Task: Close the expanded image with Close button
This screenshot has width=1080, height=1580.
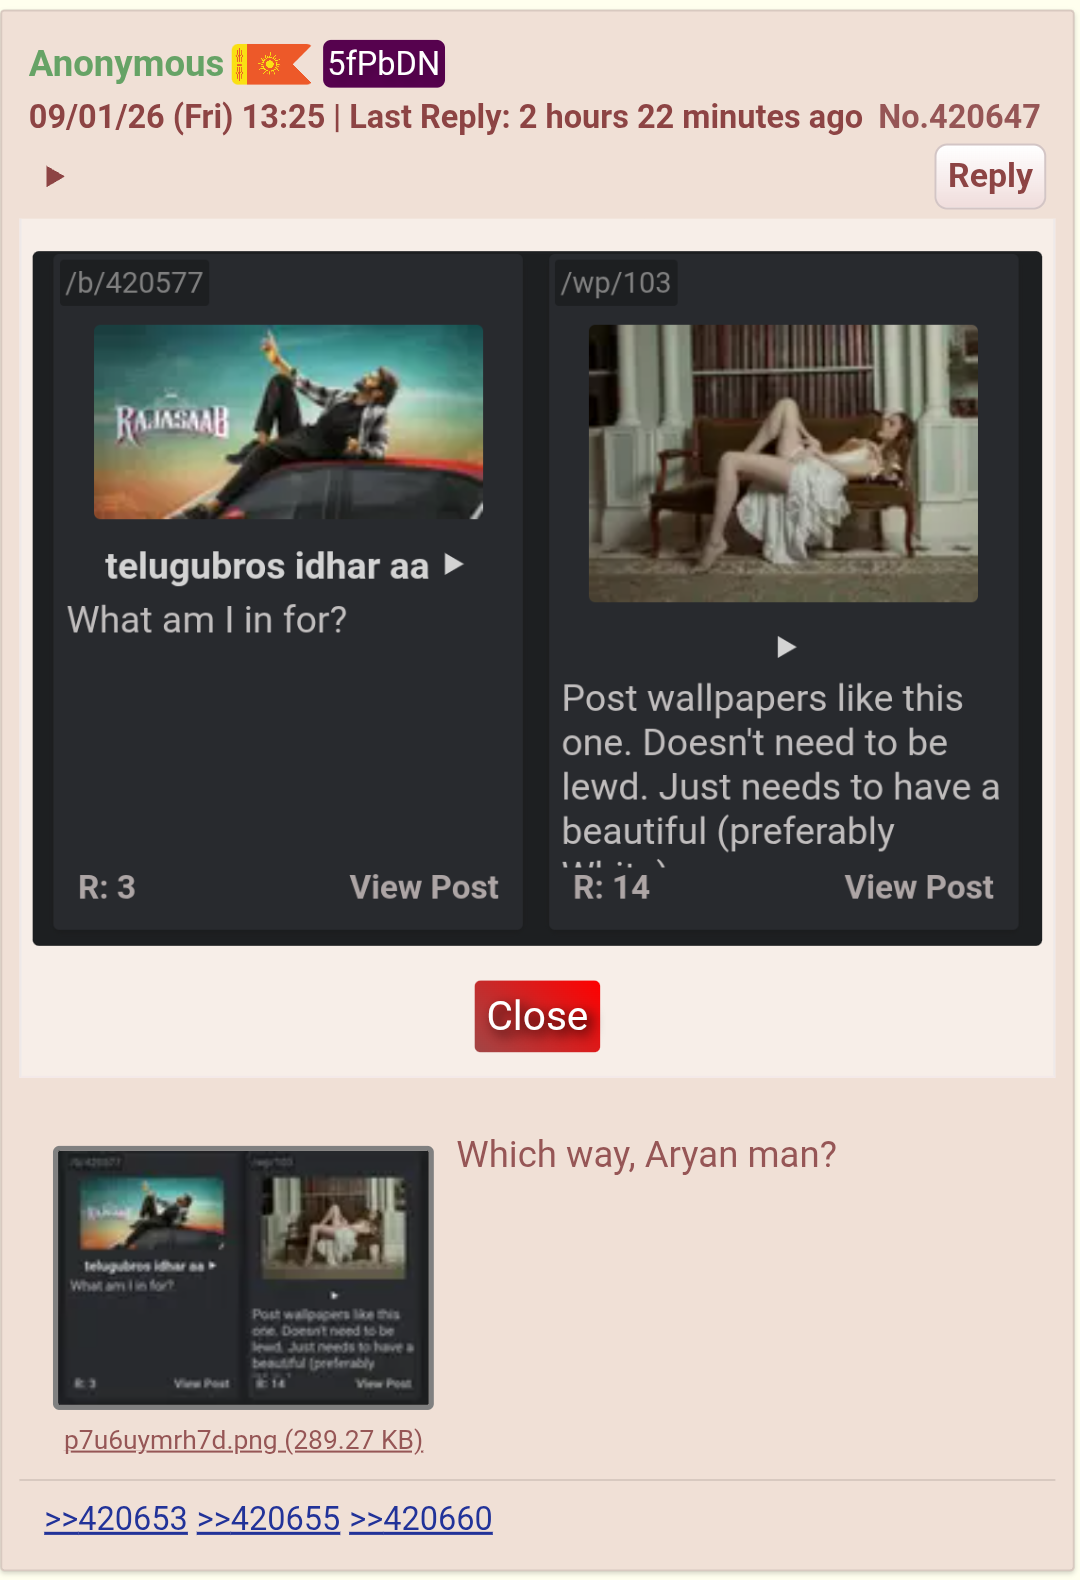Action: pyautogui.click(x=537, y=1016)
